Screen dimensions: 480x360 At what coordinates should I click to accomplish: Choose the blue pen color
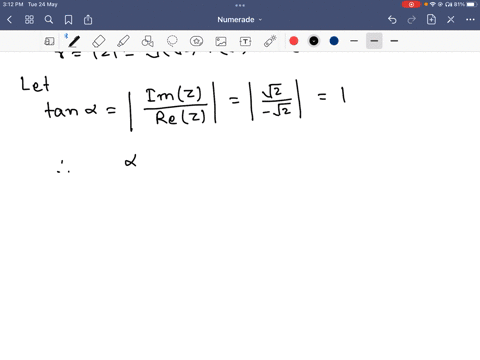pyautogui.click(x=334, y=41)
